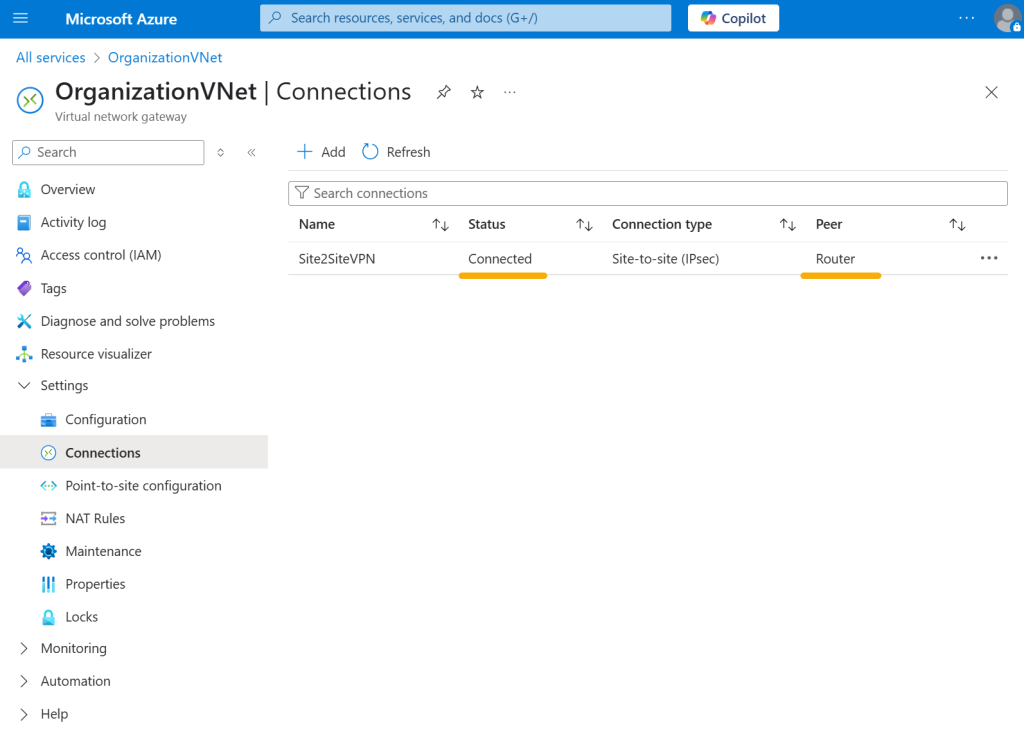This screenshot has height=752, width=1024.
Task: Click the Microsoft Azure home label
Action: point(121,19)
